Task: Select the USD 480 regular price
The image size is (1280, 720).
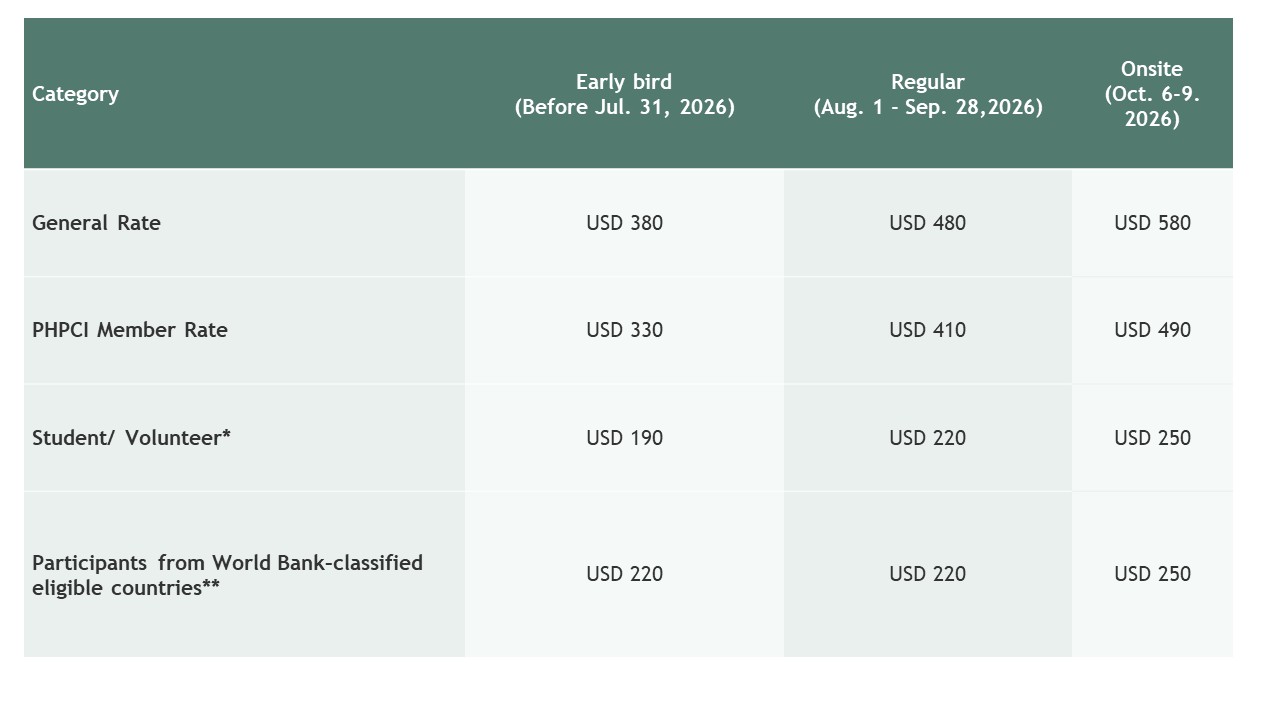Action: click(x=927, y=223)
